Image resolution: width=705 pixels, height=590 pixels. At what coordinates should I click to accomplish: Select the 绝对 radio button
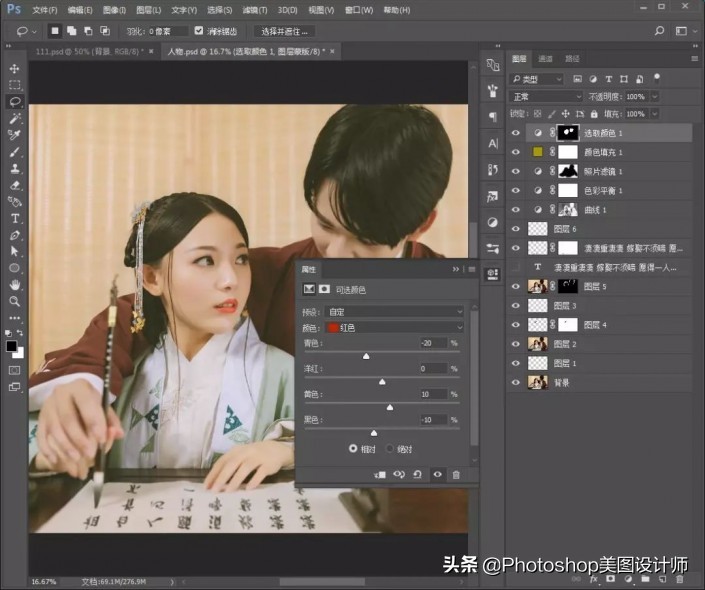(x=390, y=448)
